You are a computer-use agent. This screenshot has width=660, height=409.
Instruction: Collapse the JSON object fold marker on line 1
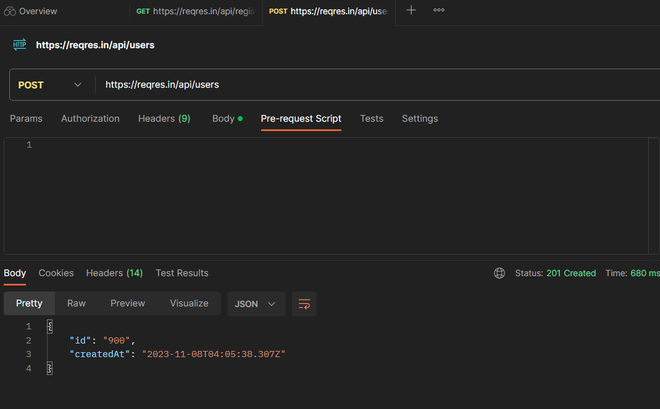50,326
